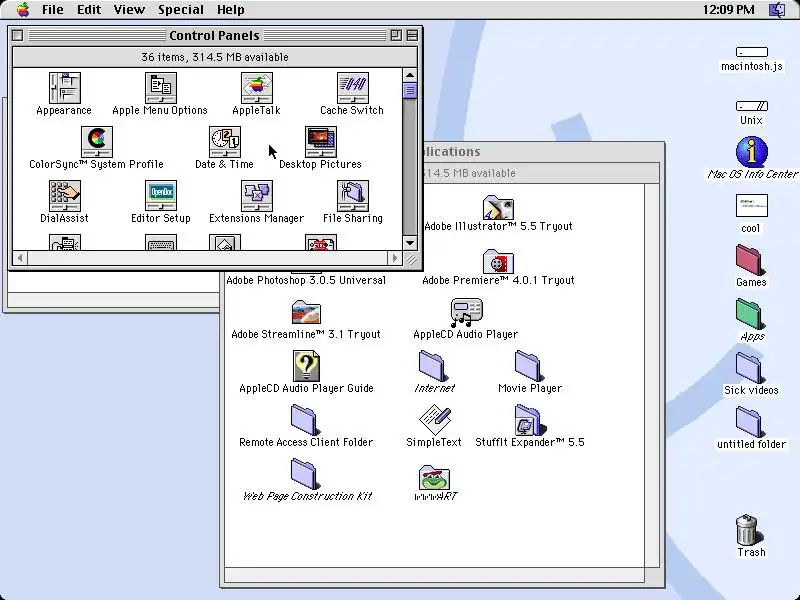Image resolution: width=800 pixels, height=600 pixels.
Task: Select the Unix disk icon
Action: [x=752, y=106]
